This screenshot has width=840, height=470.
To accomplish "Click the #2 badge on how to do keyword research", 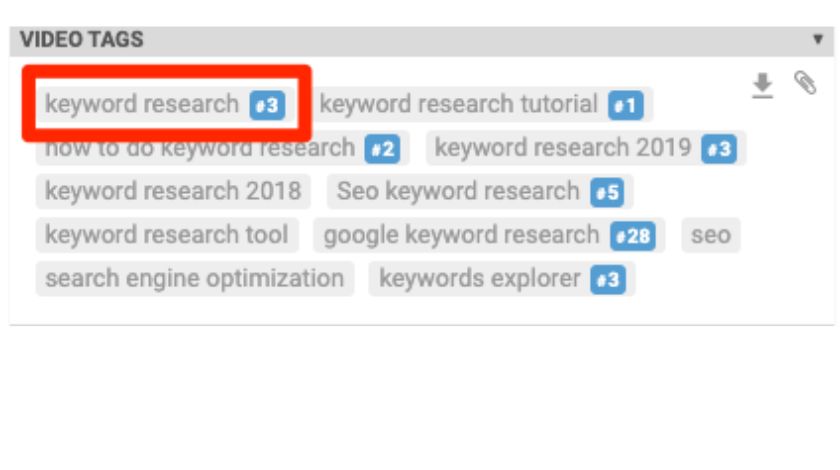I will (x=382, y=148).
